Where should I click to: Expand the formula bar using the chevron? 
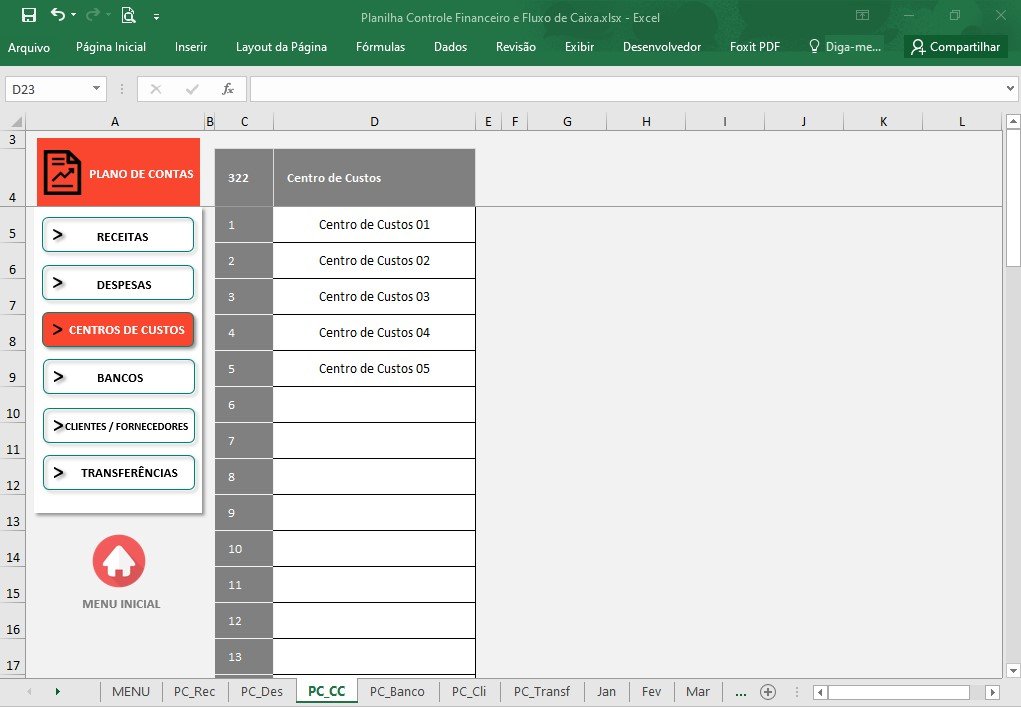point(1010,89)
